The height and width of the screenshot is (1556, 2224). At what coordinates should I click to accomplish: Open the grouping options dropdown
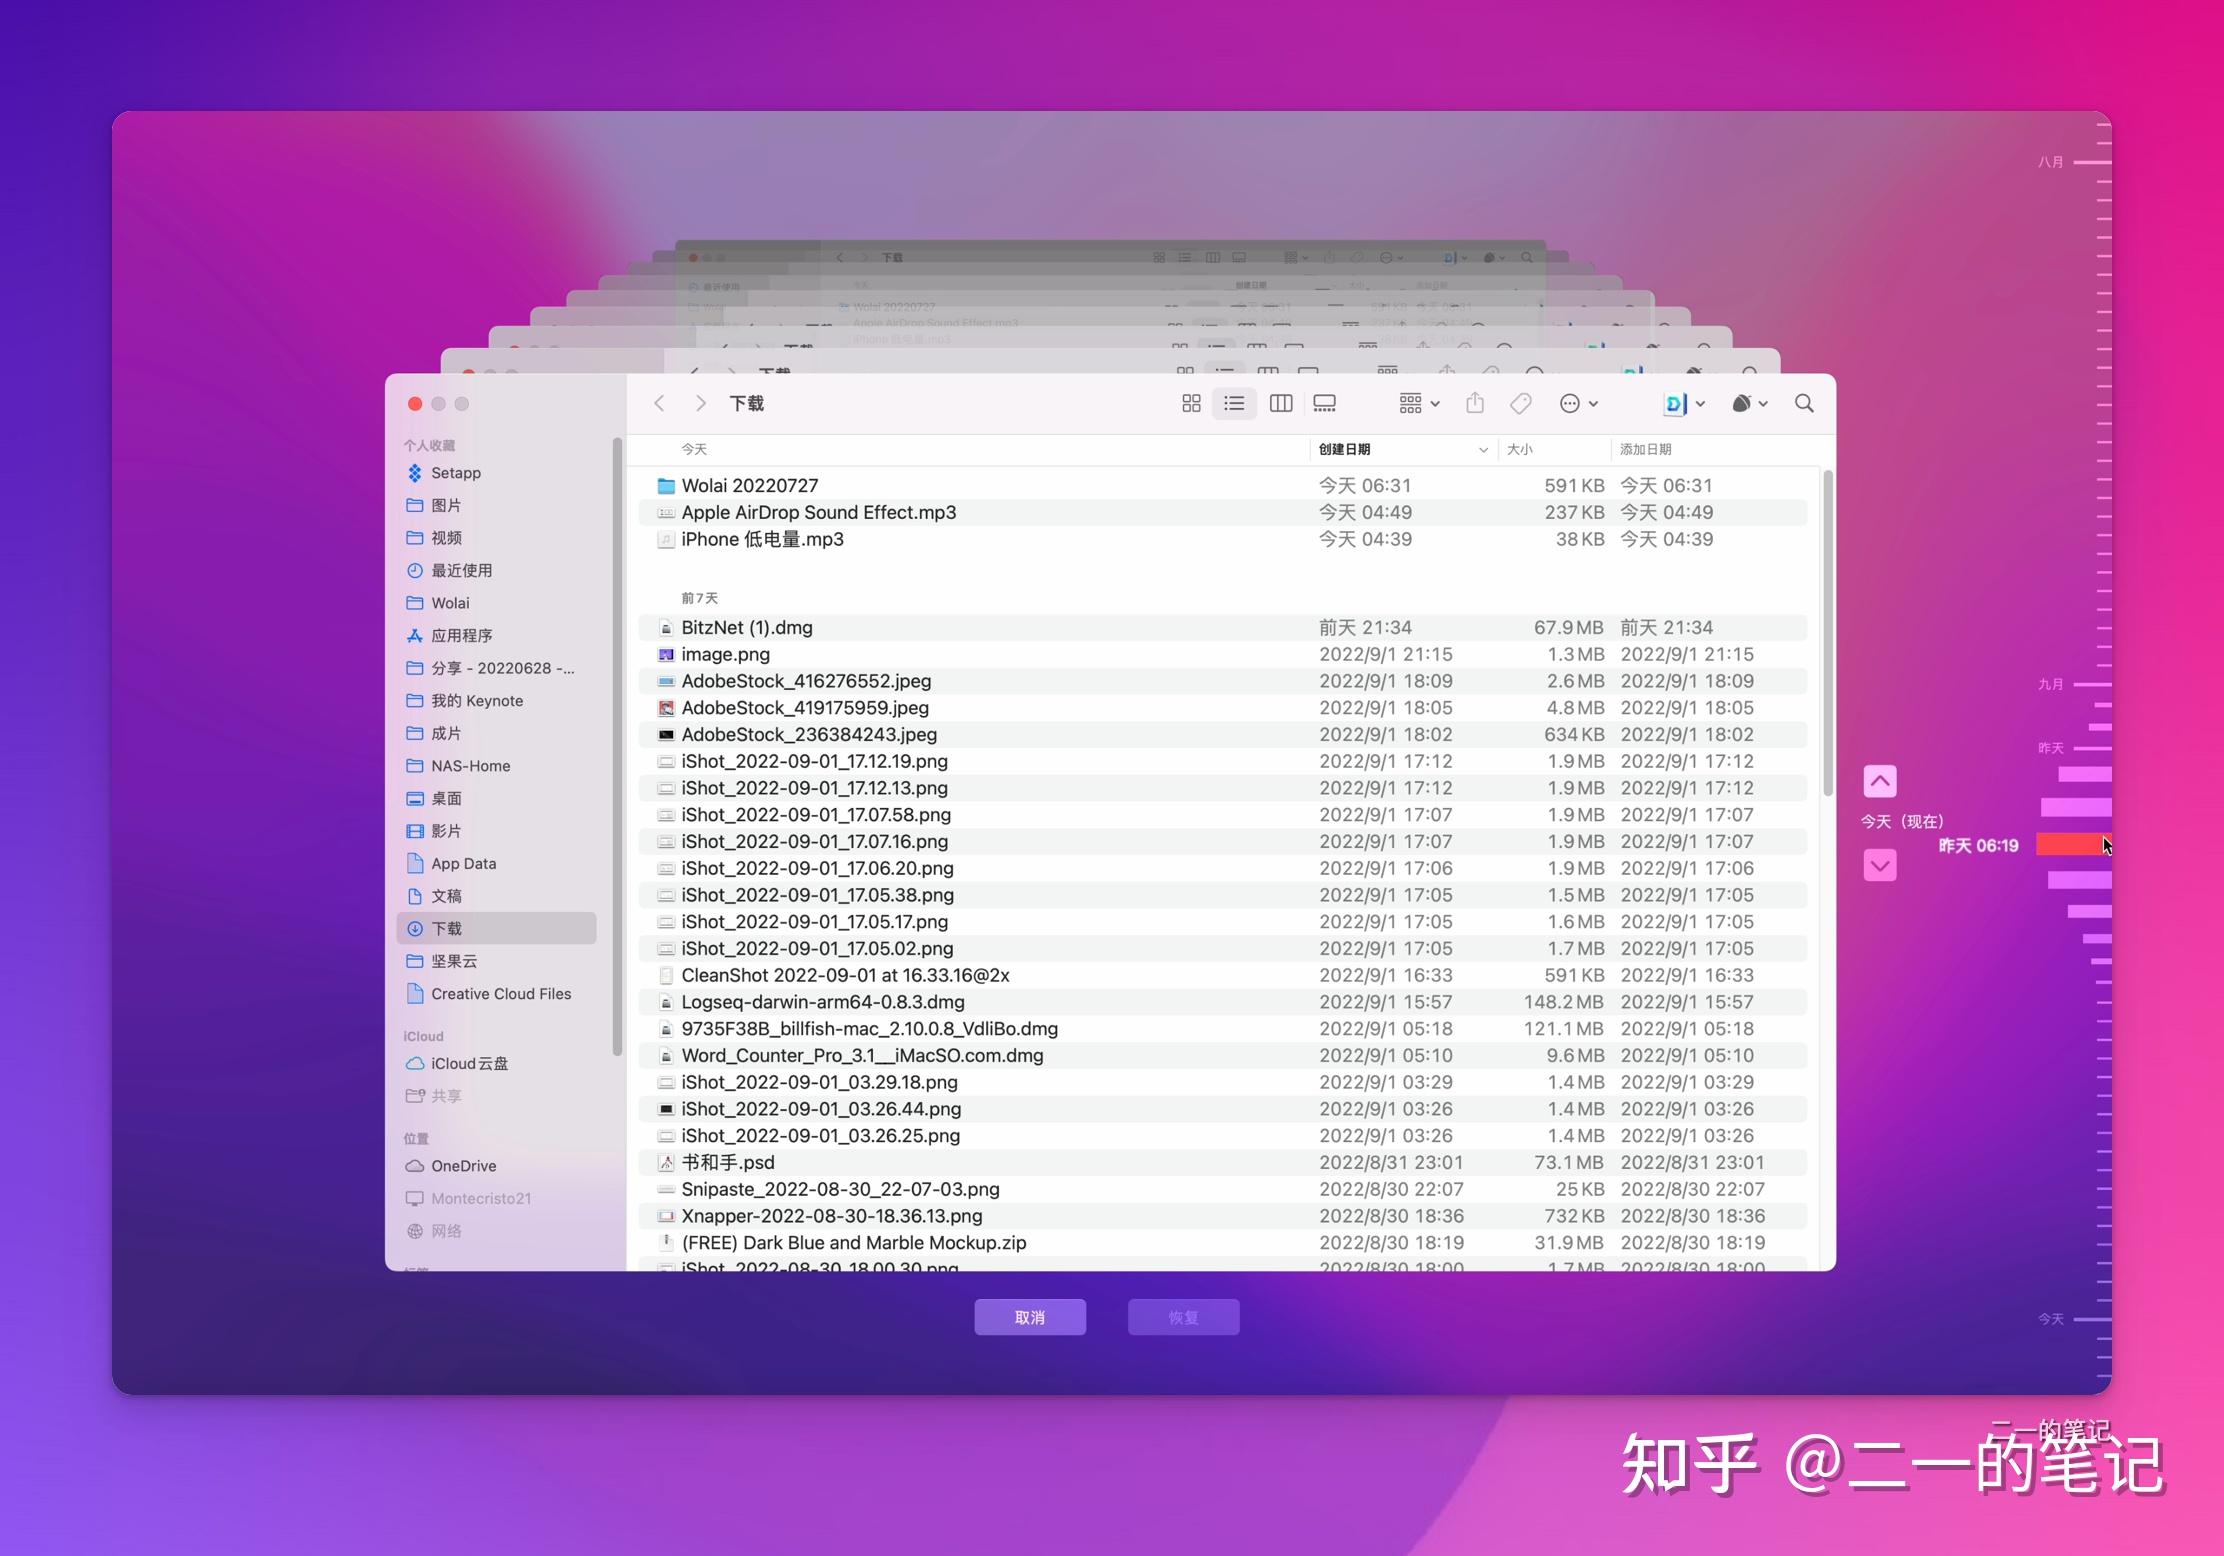point(1417,403)
